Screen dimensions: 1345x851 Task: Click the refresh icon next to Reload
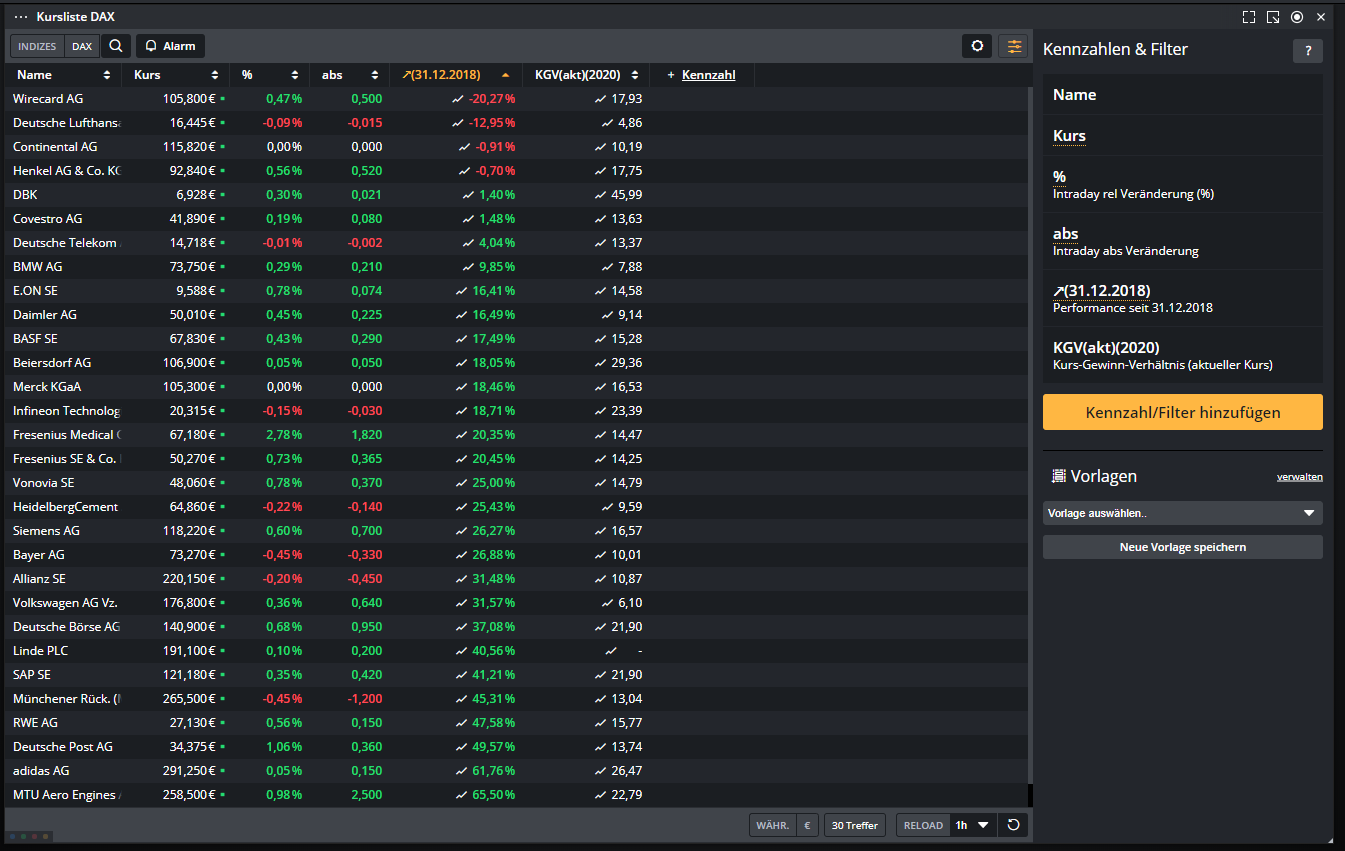coord(1013,825)
